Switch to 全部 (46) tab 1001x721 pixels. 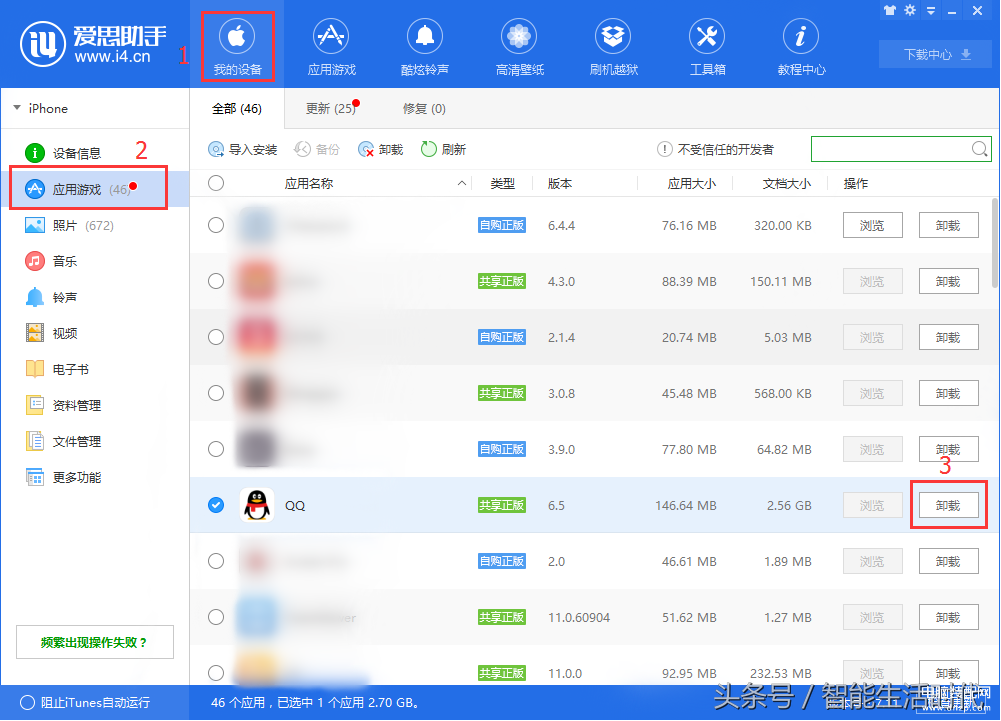pyautogui.click(x=237, y=109)
